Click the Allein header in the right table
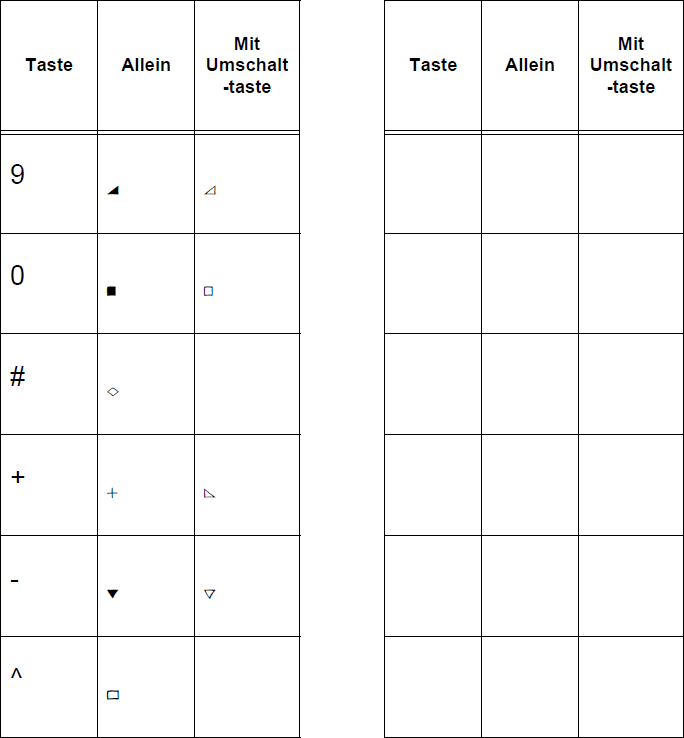684x738 pixels. [530, 65]
